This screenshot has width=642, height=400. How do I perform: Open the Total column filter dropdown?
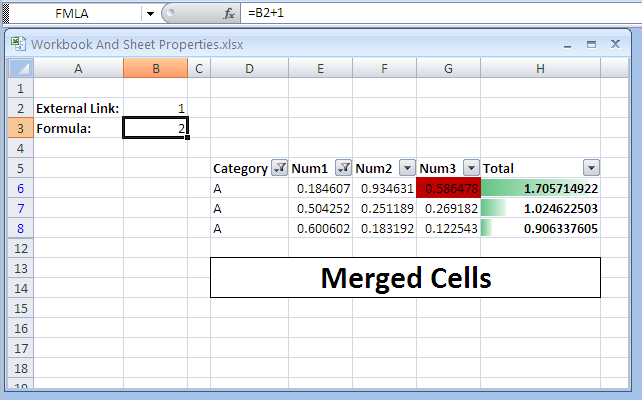(591, 169)
